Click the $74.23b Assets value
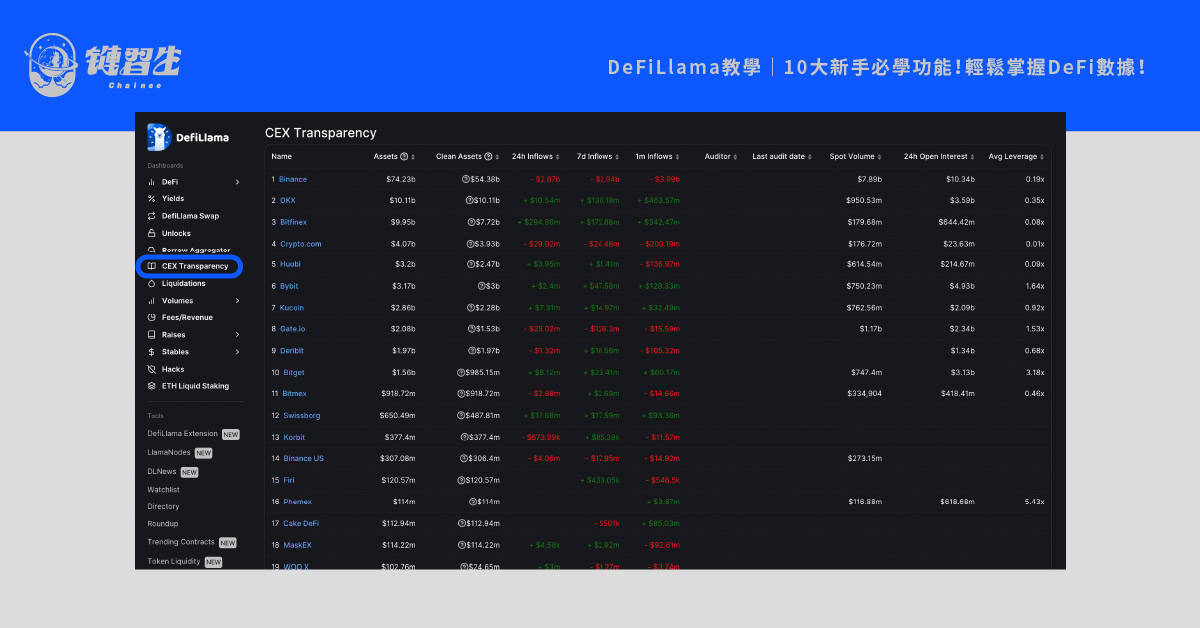Viewport: 1200px width, 628px height. tap(401, 179)
